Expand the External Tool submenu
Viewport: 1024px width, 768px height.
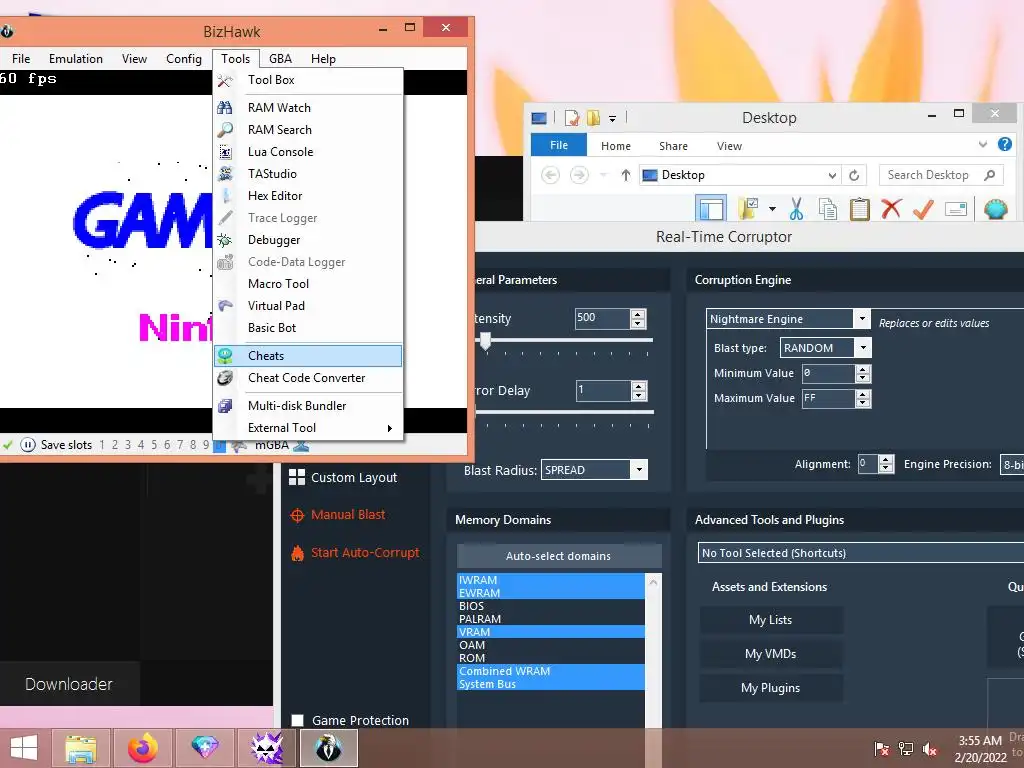[x=308, y=428]
